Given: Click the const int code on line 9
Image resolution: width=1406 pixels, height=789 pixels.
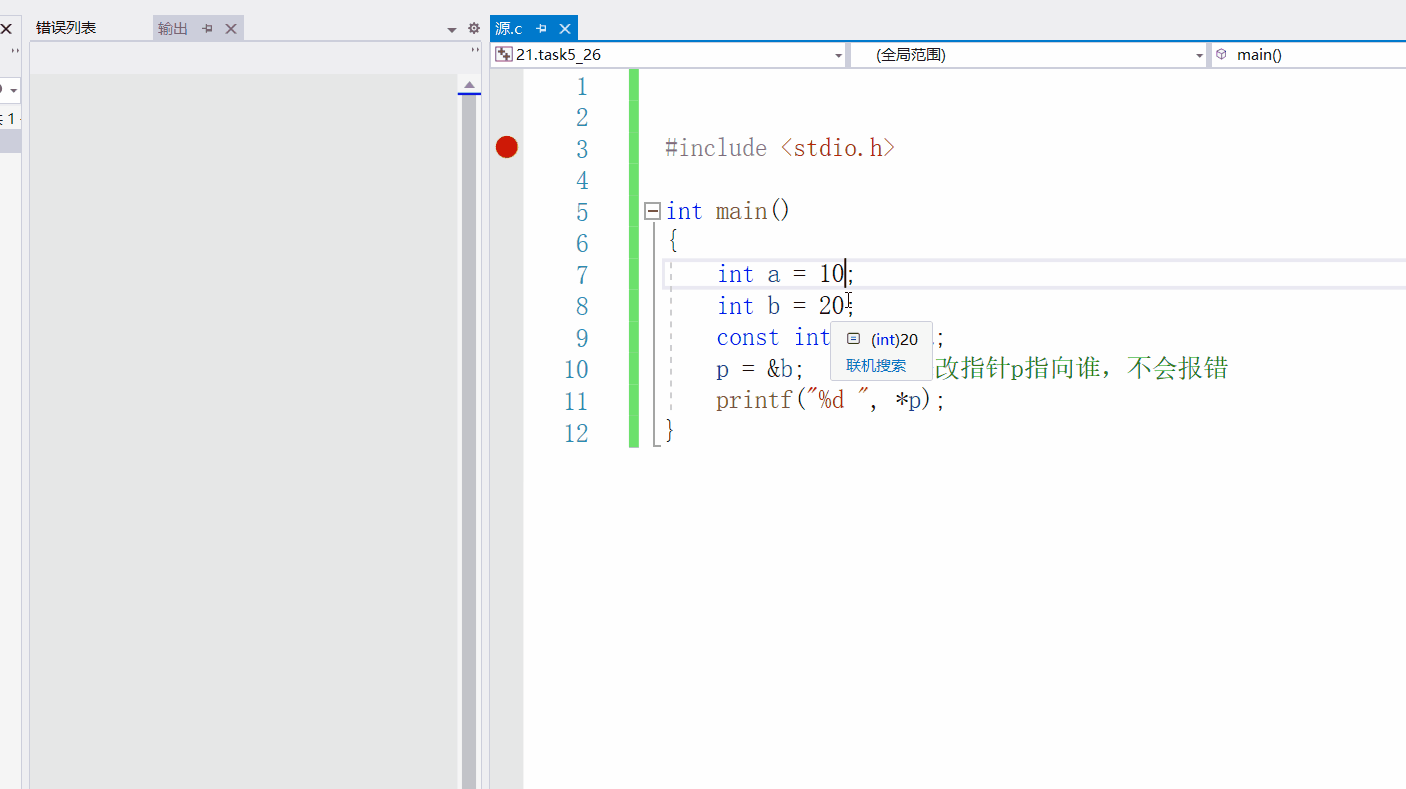Looking at the screenshot, I should 773,337.
